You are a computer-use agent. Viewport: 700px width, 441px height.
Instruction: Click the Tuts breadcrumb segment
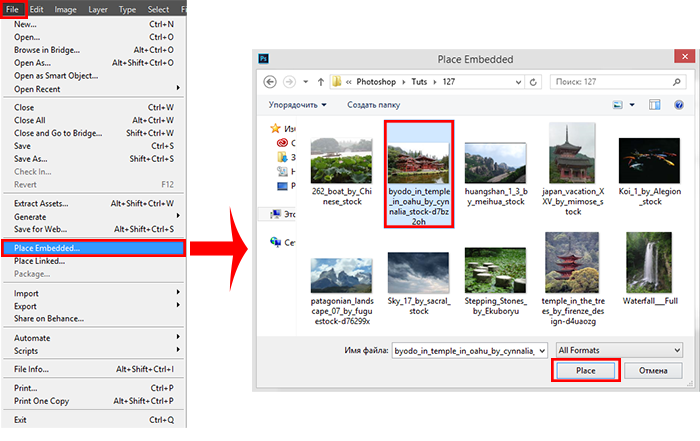(419, 82)
